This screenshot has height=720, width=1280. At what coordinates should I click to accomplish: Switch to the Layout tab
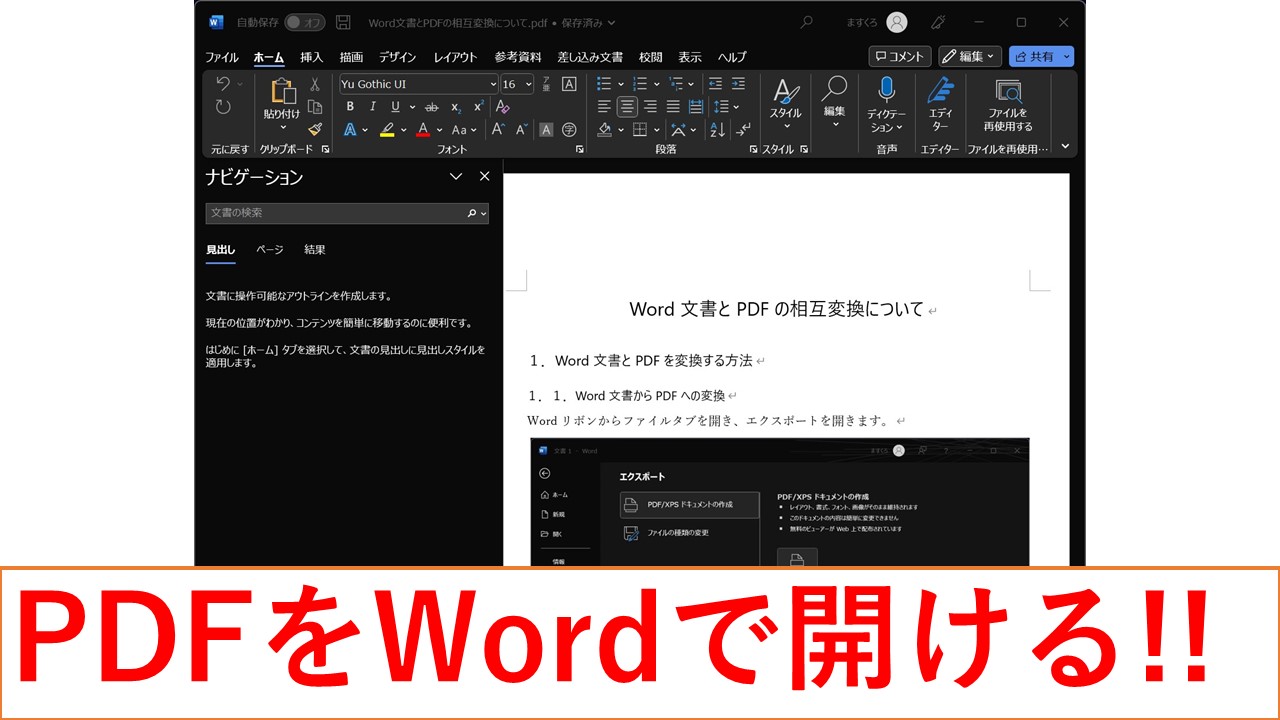[x=455, y=57]
